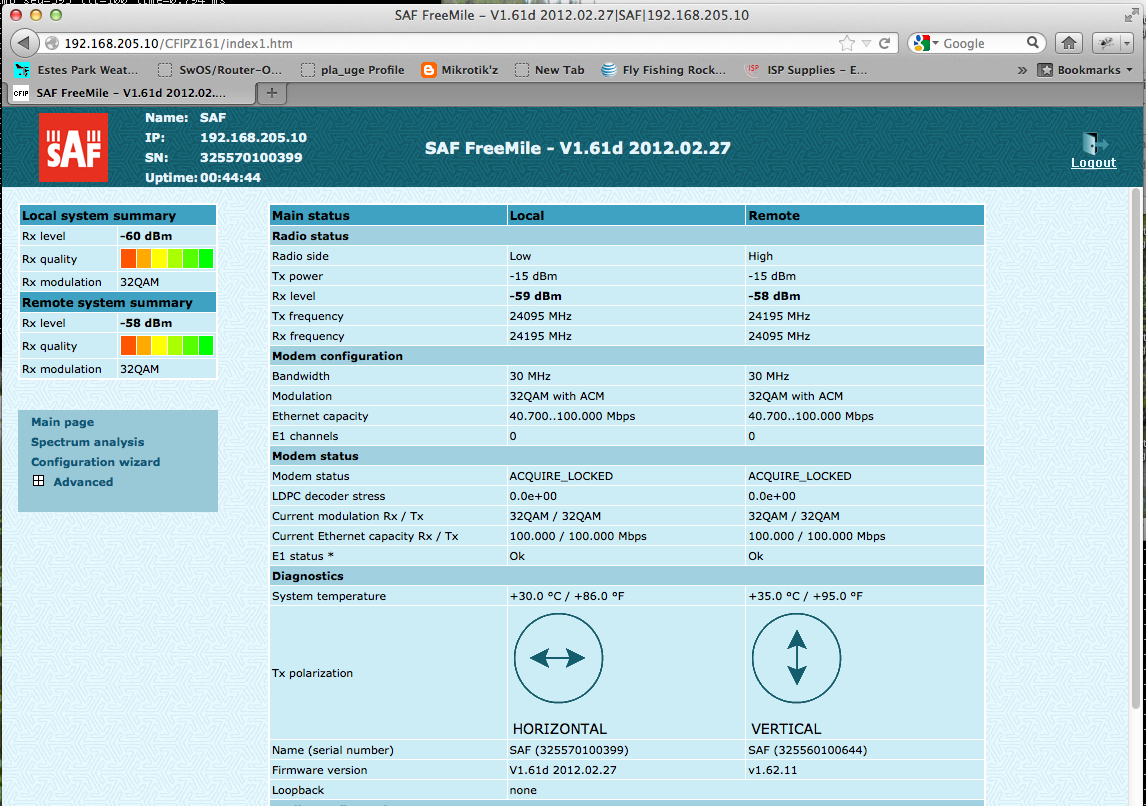Open the Fly Fishing Rock... bookmark
The image size is (1146, 806).
pyautogui.click(x=664, y=70)
